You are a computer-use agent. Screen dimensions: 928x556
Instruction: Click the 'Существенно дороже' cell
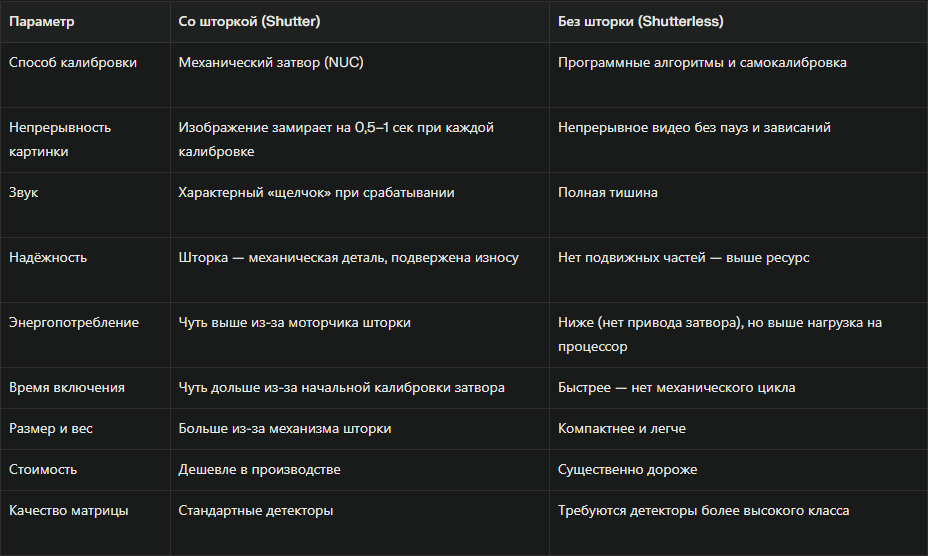tap(627, 469)
